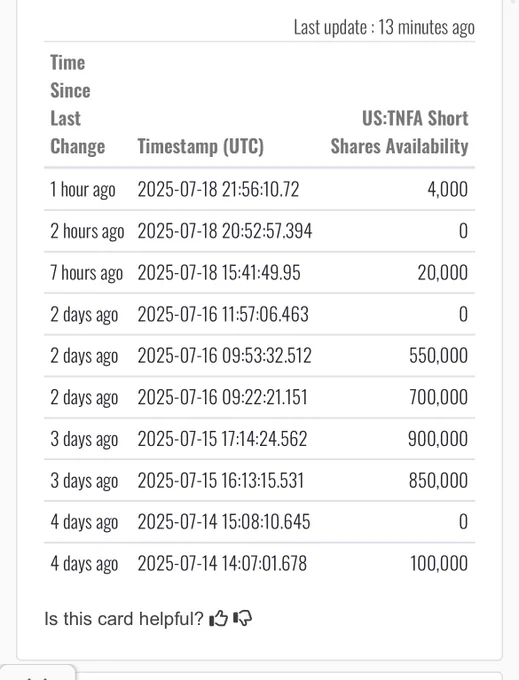Select the Timestamp (UTC) column header
Viewport: 519px width, 680px height.
pos(200,146)
